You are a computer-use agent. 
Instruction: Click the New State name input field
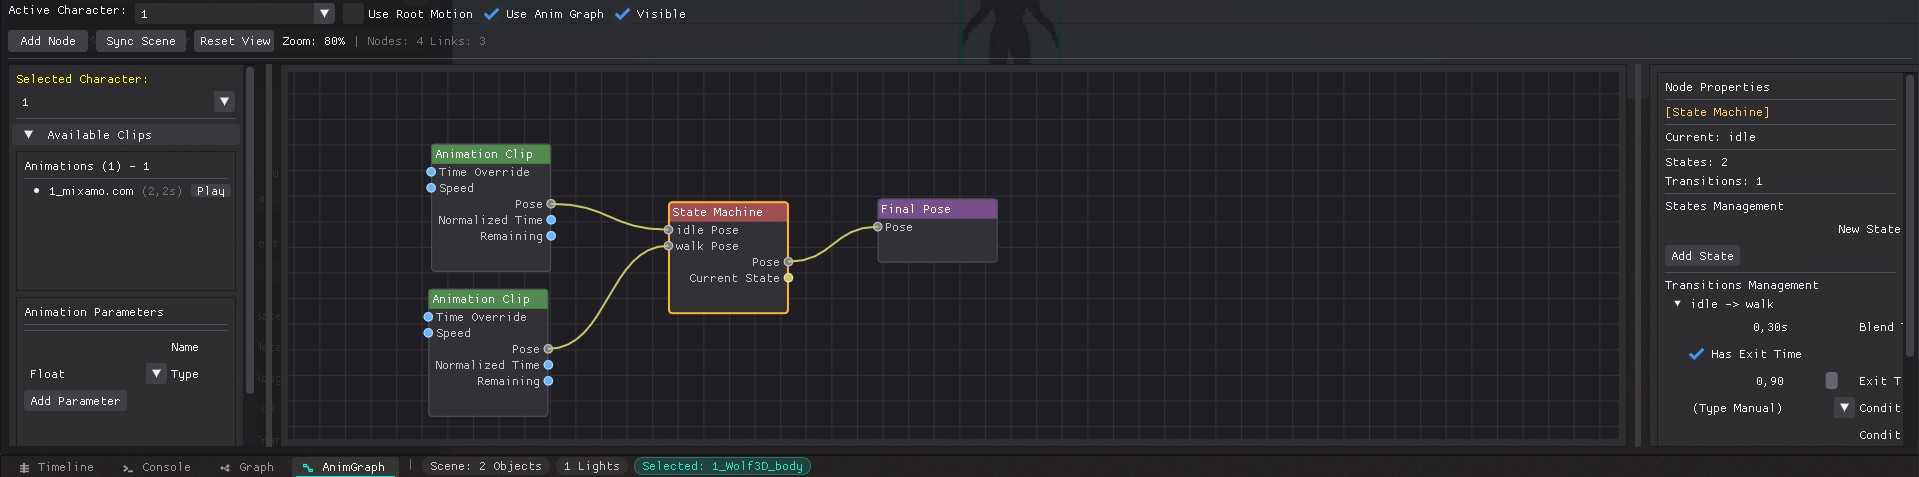point(1747,229)
